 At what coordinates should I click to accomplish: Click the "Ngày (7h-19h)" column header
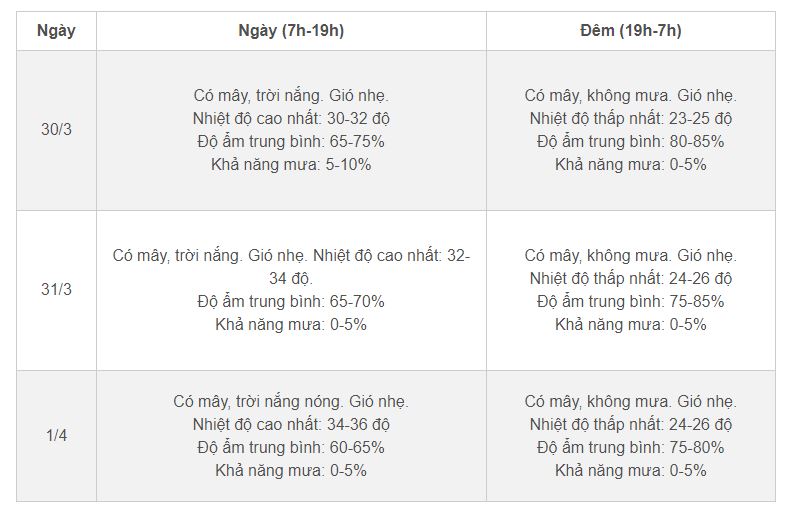[291, 30]
